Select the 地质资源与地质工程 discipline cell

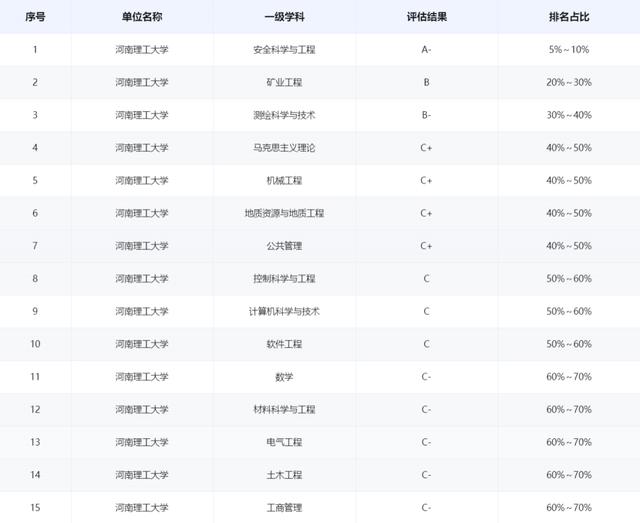coord(284,213)
